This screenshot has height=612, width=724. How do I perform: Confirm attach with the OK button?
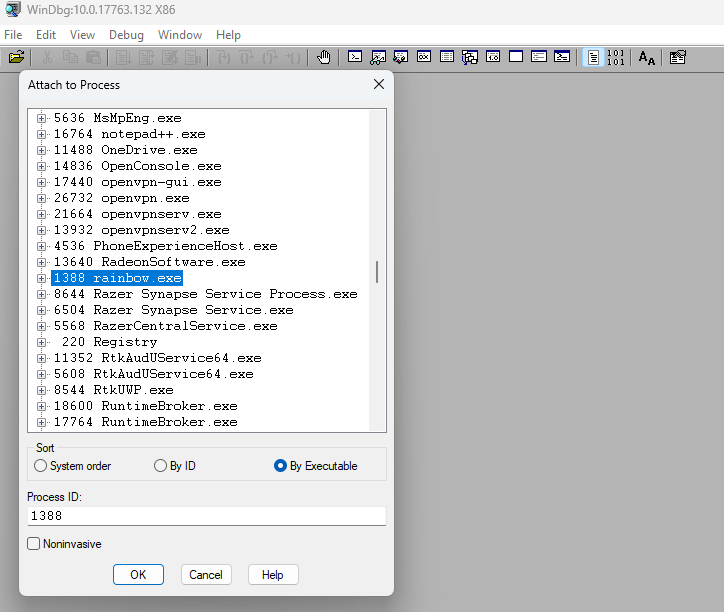pos(139,575)
